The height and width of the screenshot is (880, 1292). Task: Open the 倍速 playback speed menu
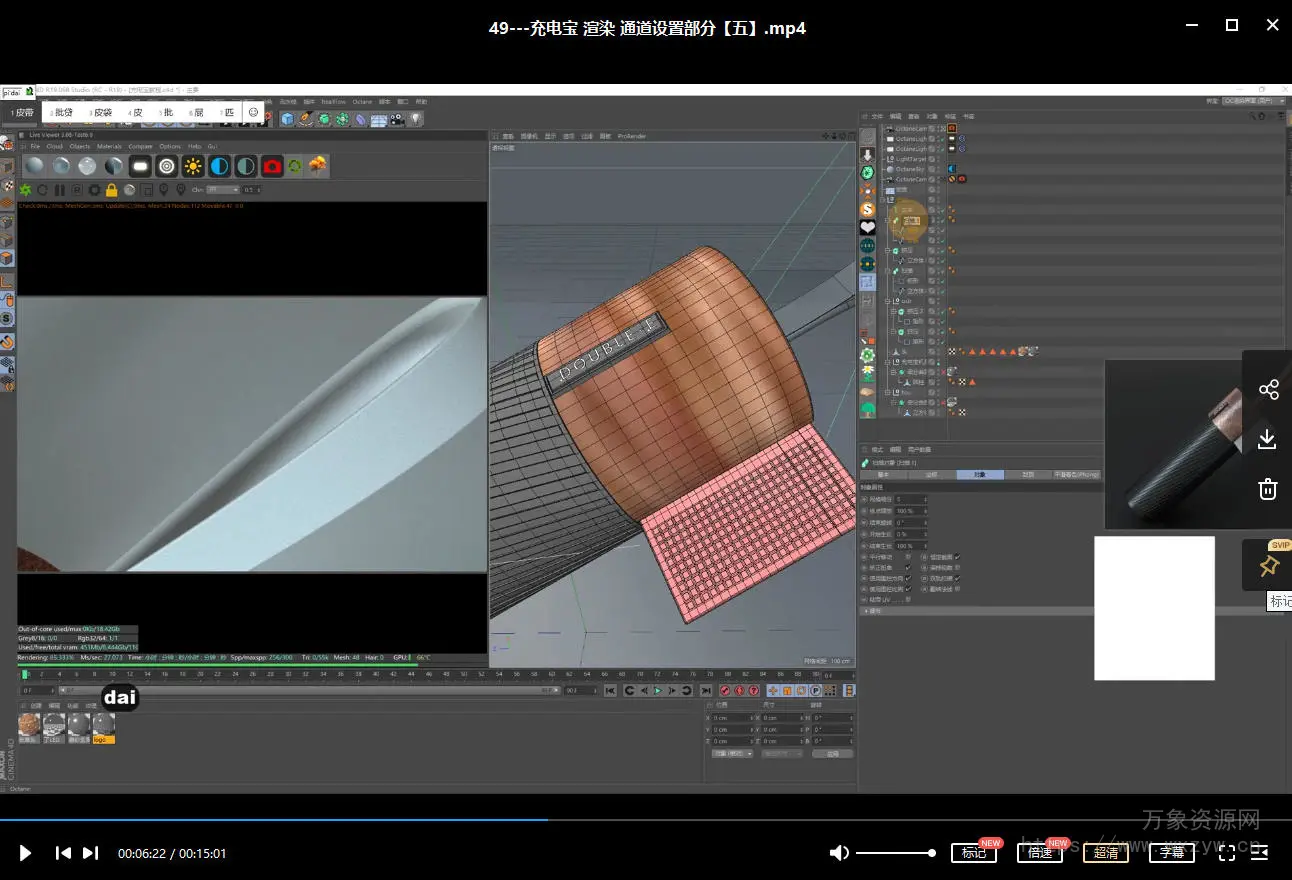click(x=1040, y=853)
